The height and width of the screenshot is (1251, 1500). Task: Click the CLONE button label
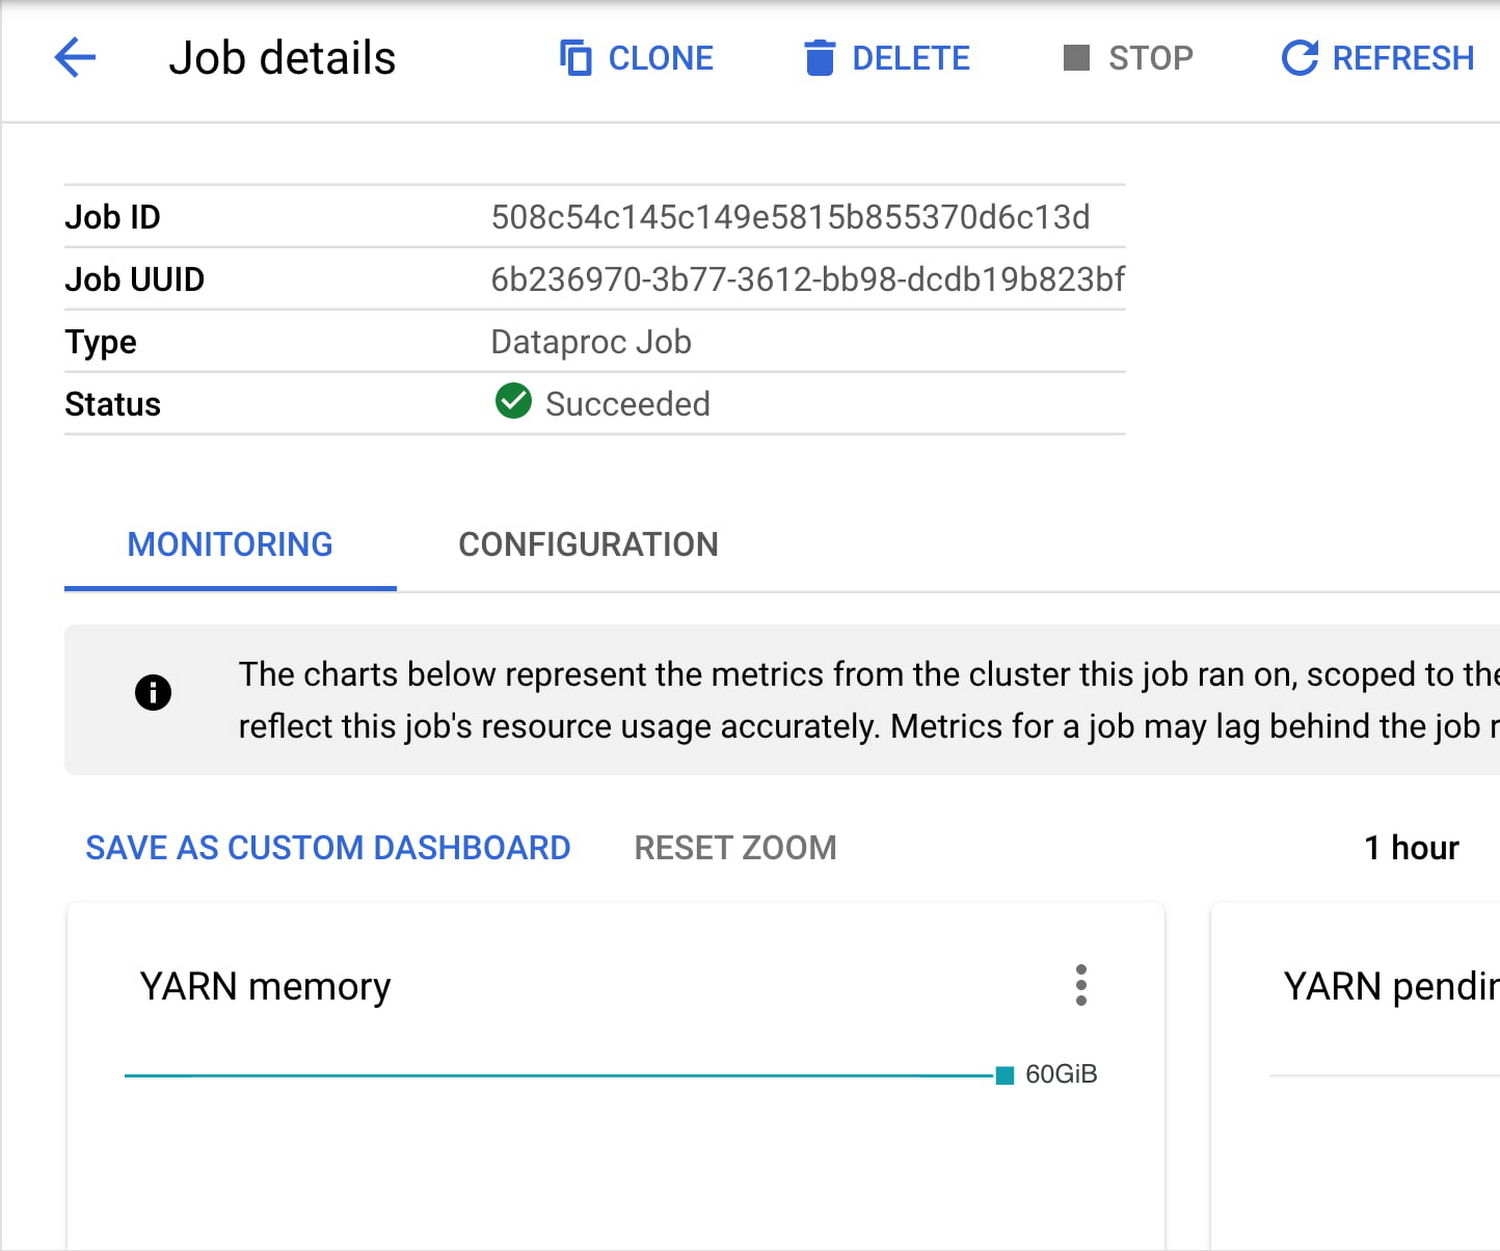(661, 58)
